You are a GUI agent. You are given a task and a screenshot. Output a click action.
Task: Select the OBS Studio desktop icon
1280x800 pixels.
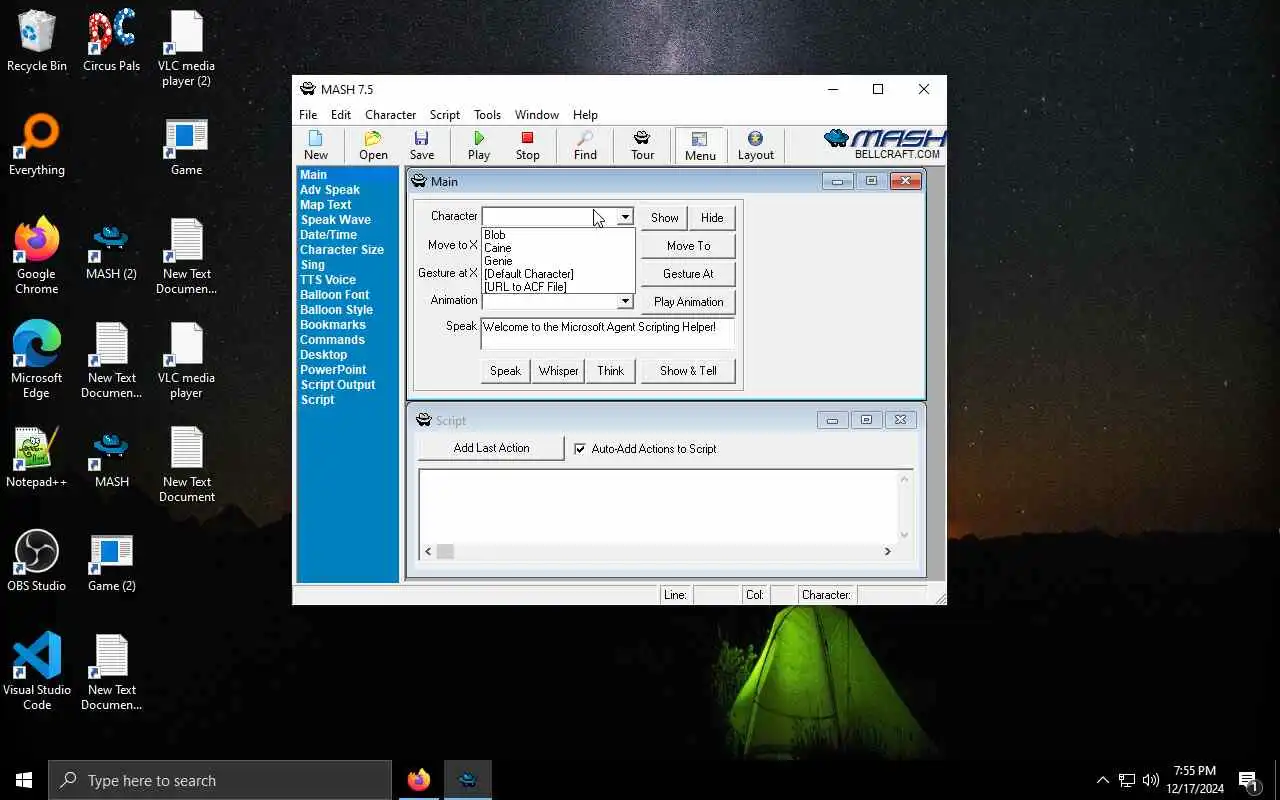coord(37,561)
